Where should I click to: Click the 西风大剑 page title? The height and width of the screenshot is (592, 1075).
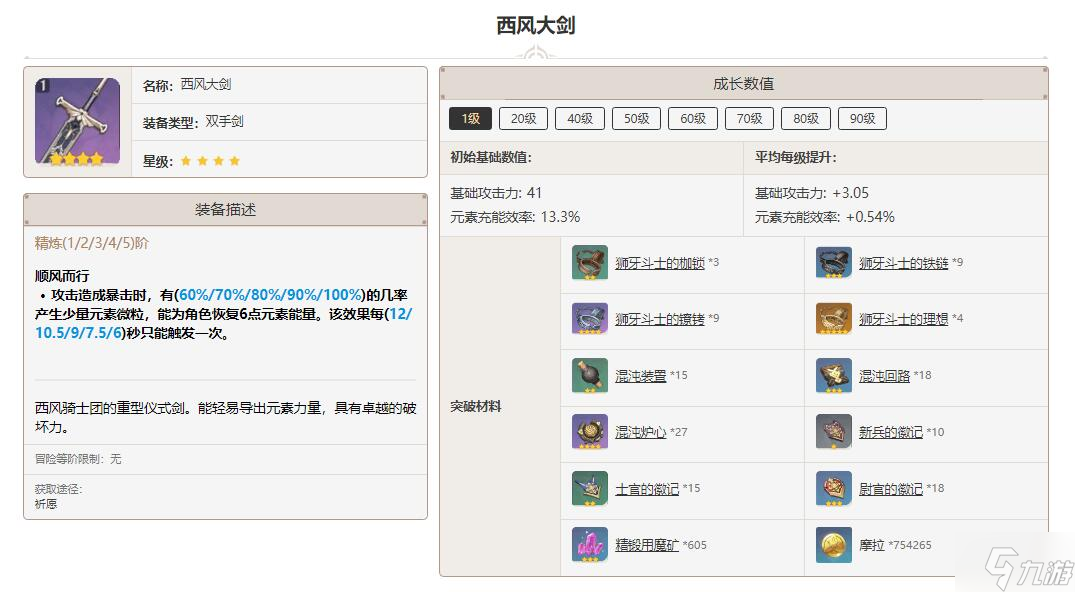(535, 25)
